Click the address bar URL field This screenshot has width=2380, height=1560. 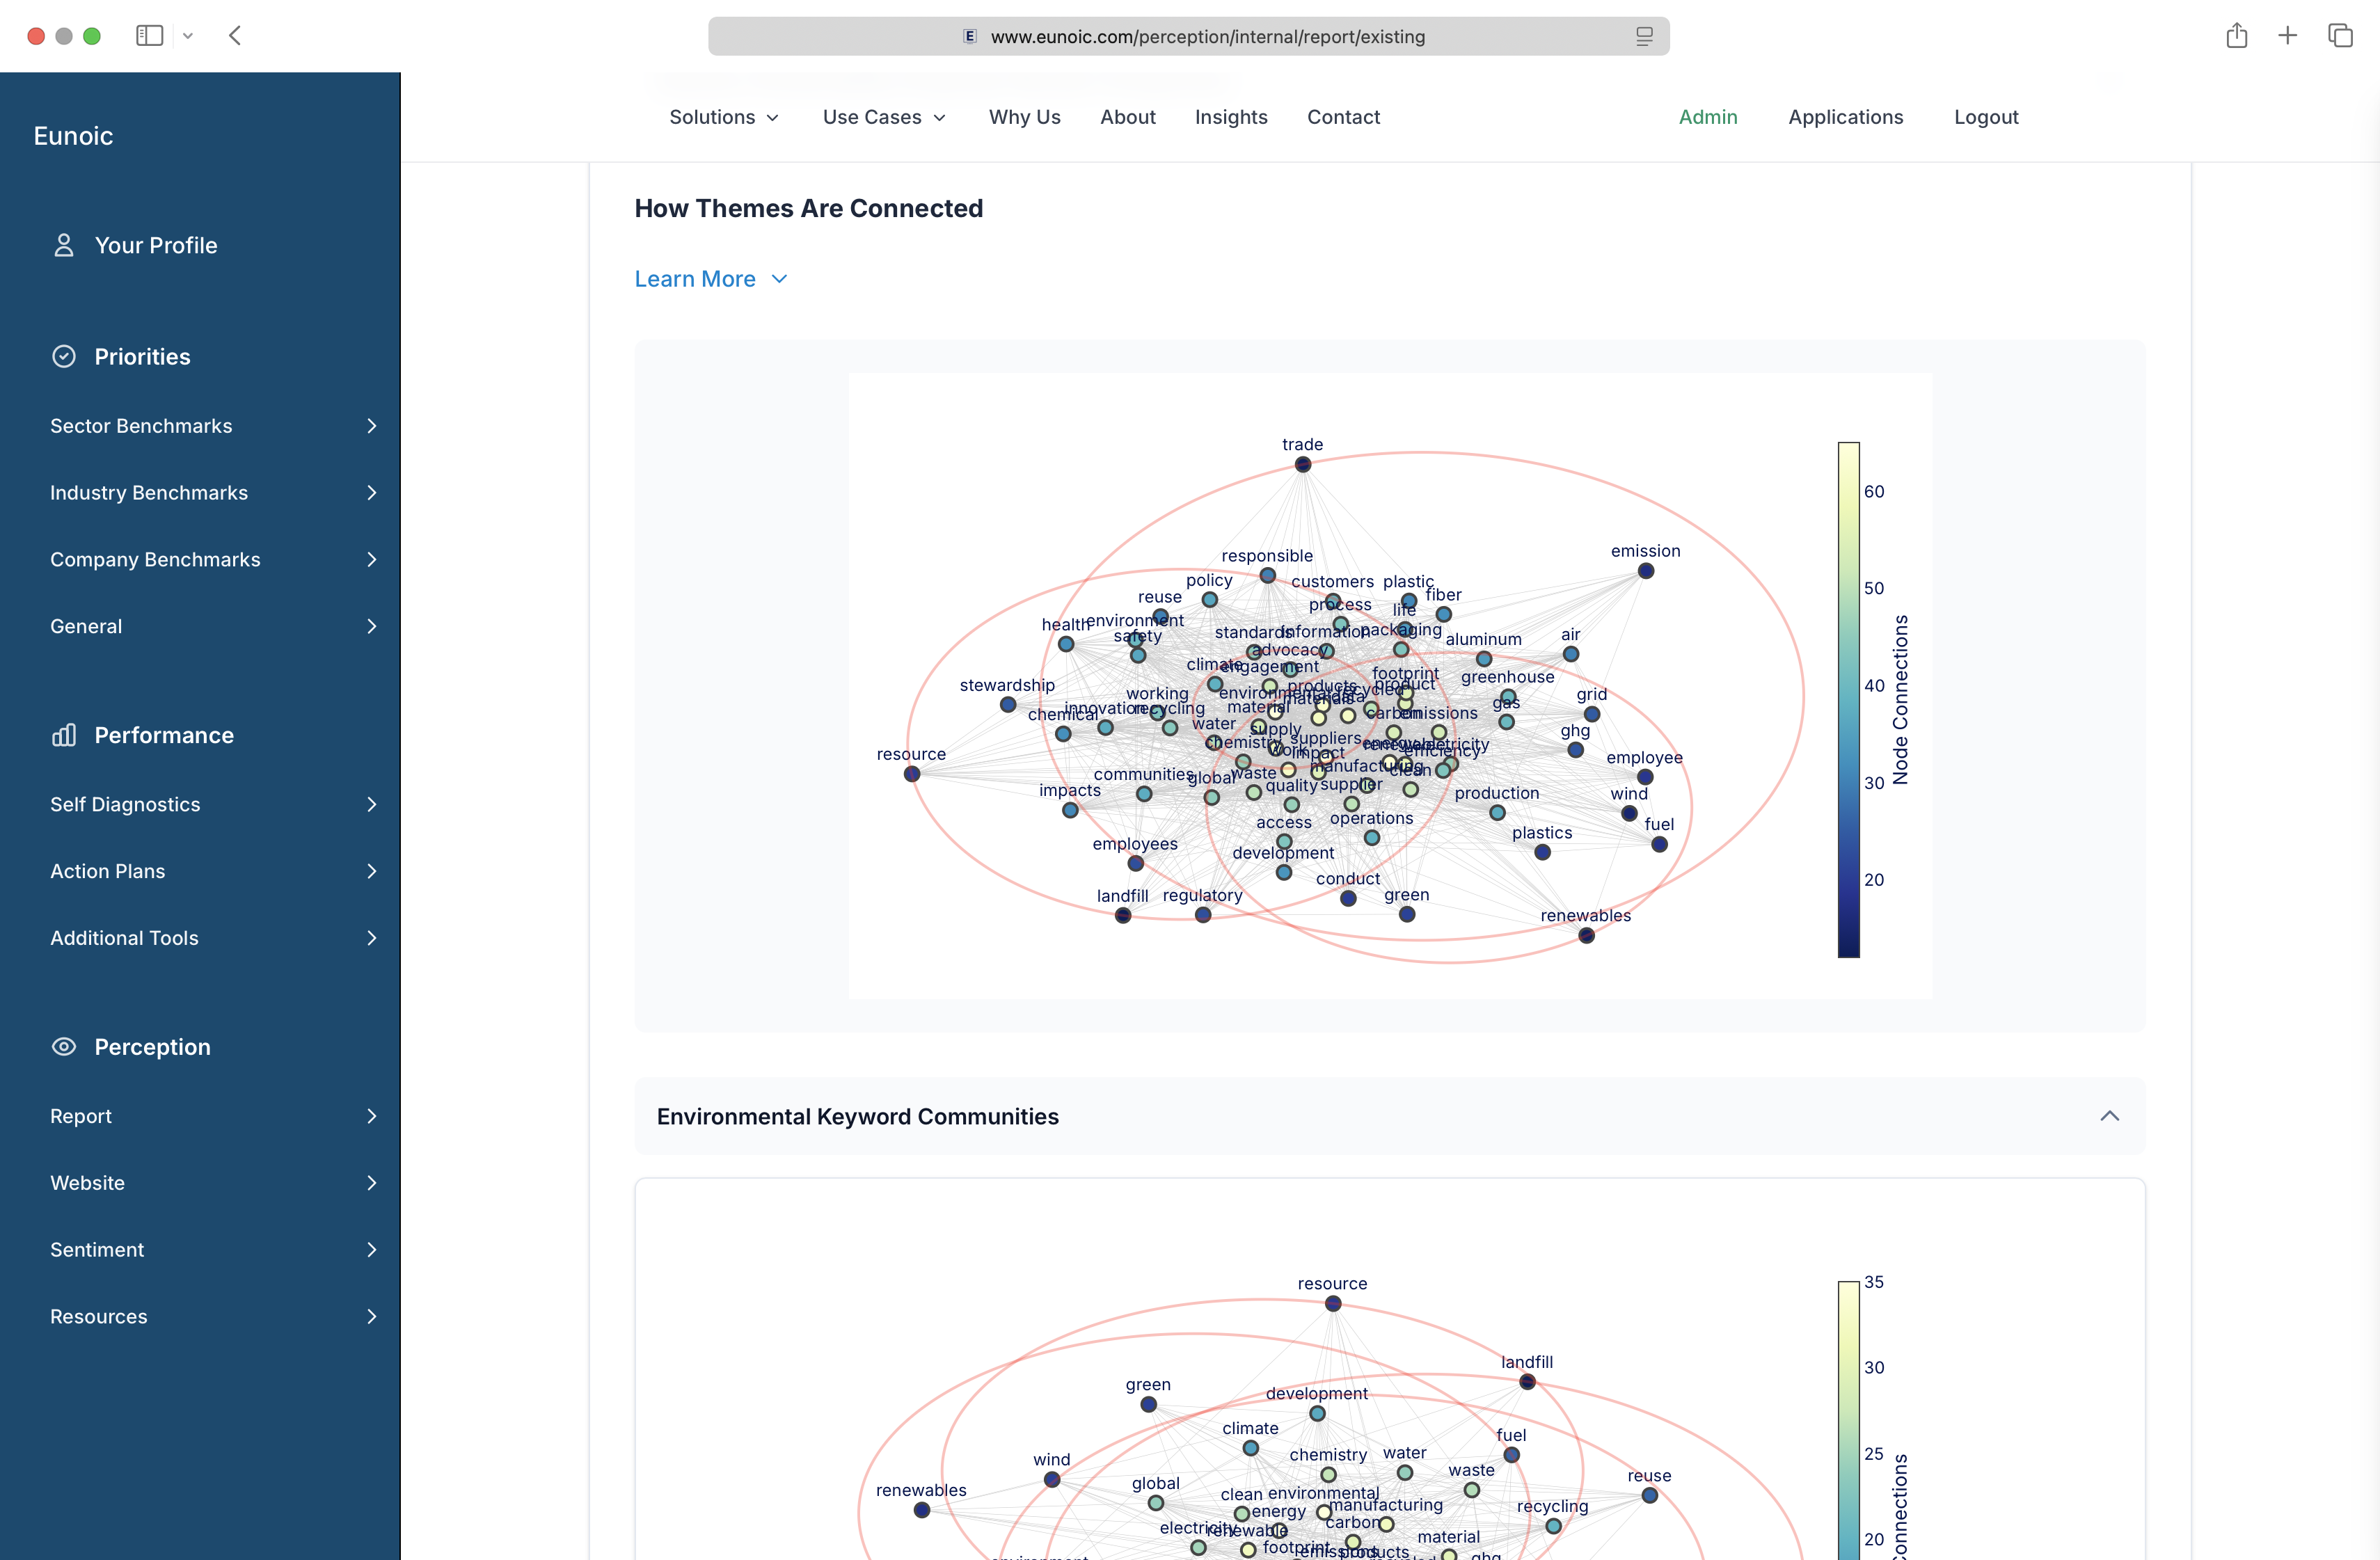(1188, 37)
